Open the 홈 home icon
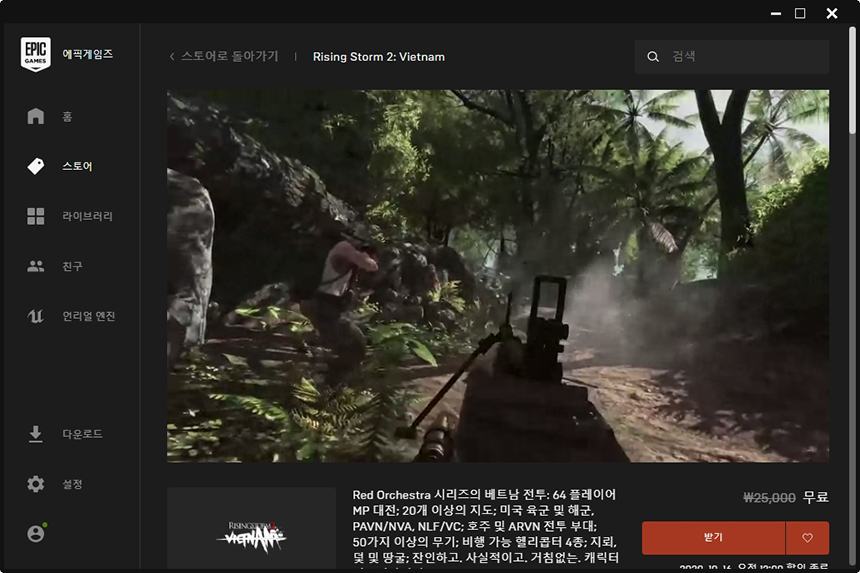 (x=36, y=116)
